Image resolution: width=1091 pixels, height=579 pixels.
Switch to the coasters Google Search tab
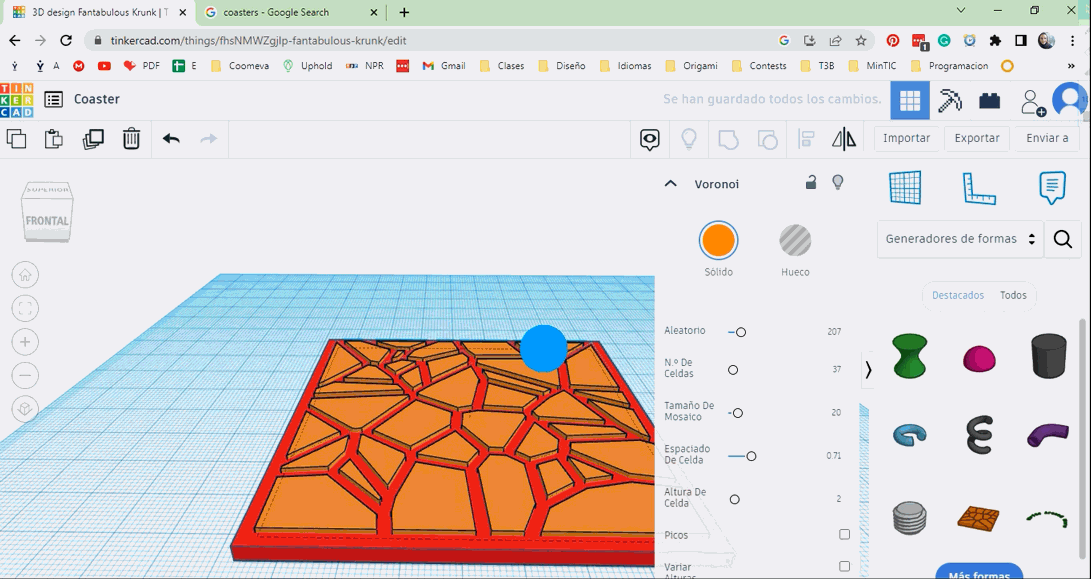292,13
